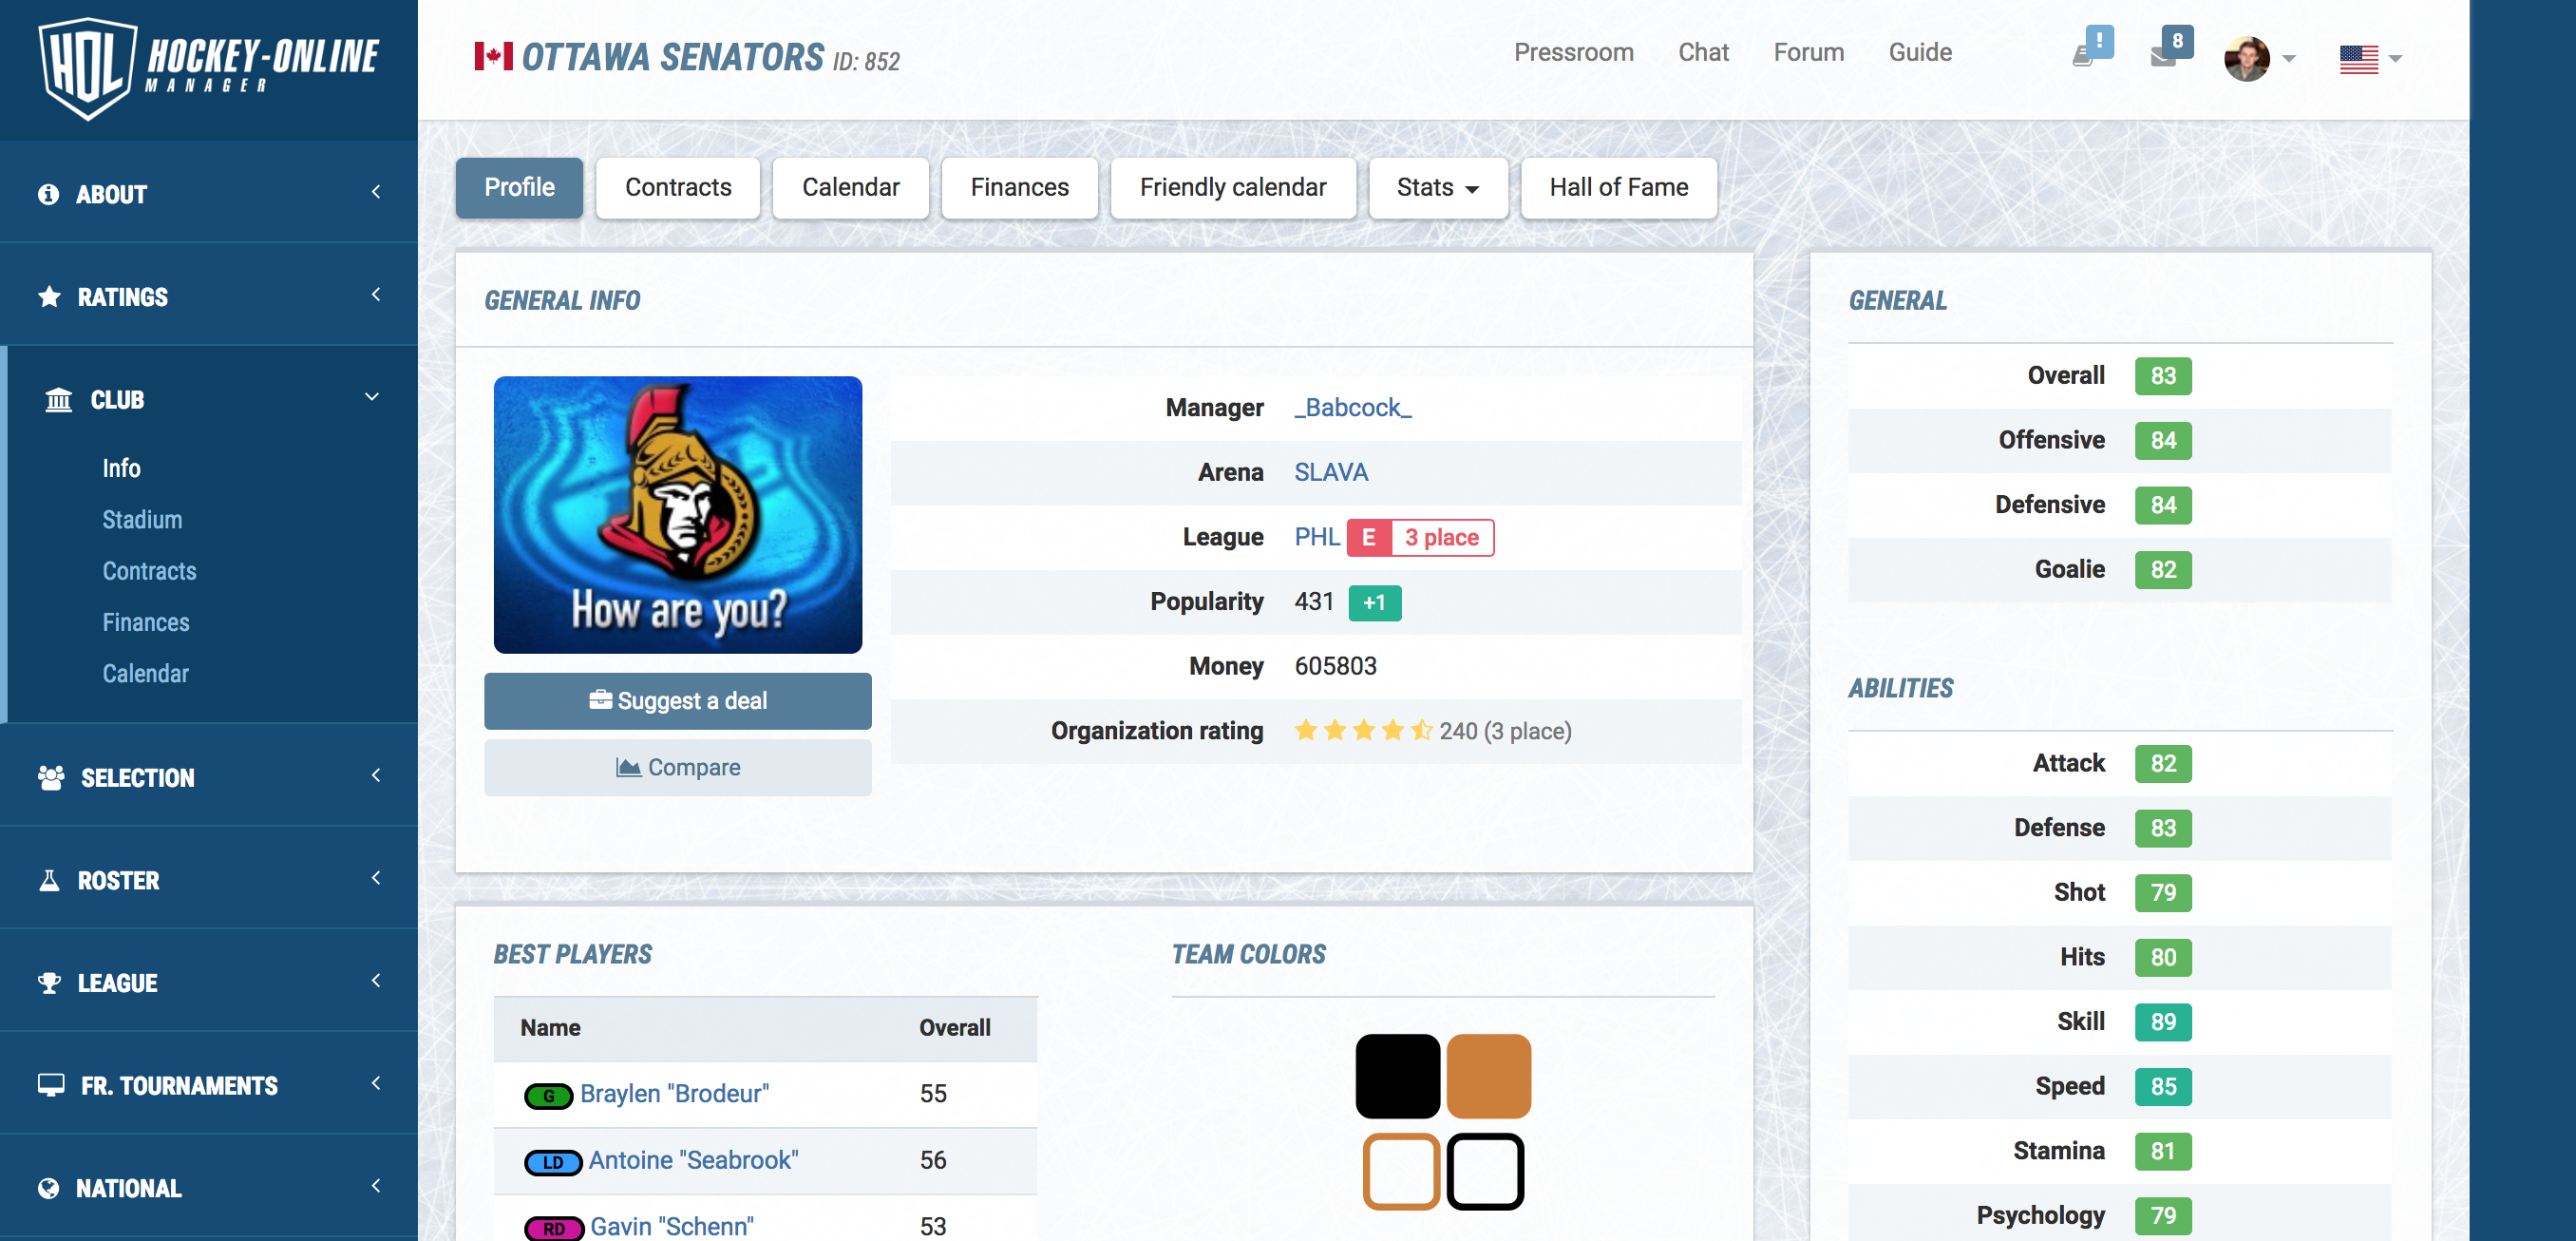Open Chat in top navigation
The height and width of the screenshot is (1241, 2576).
[1703, 53]
